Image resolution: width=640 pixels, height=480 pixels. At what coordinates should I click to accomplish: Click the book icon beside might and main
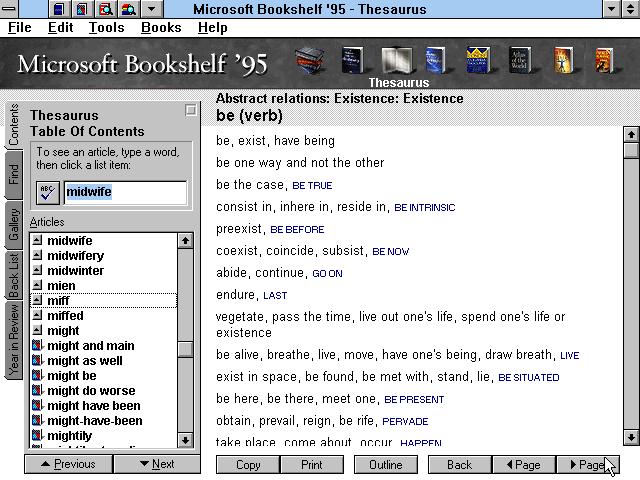[x=37, y=345]
